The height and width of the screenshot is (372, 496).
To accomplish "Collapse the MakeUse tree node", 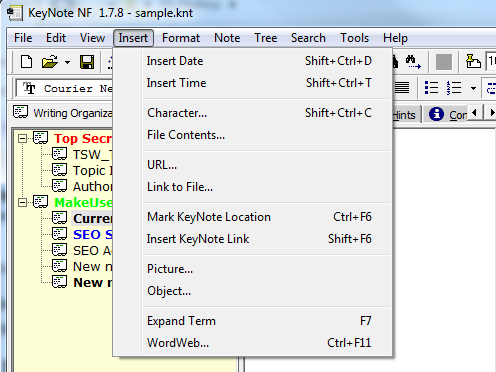I will (22, 202).
